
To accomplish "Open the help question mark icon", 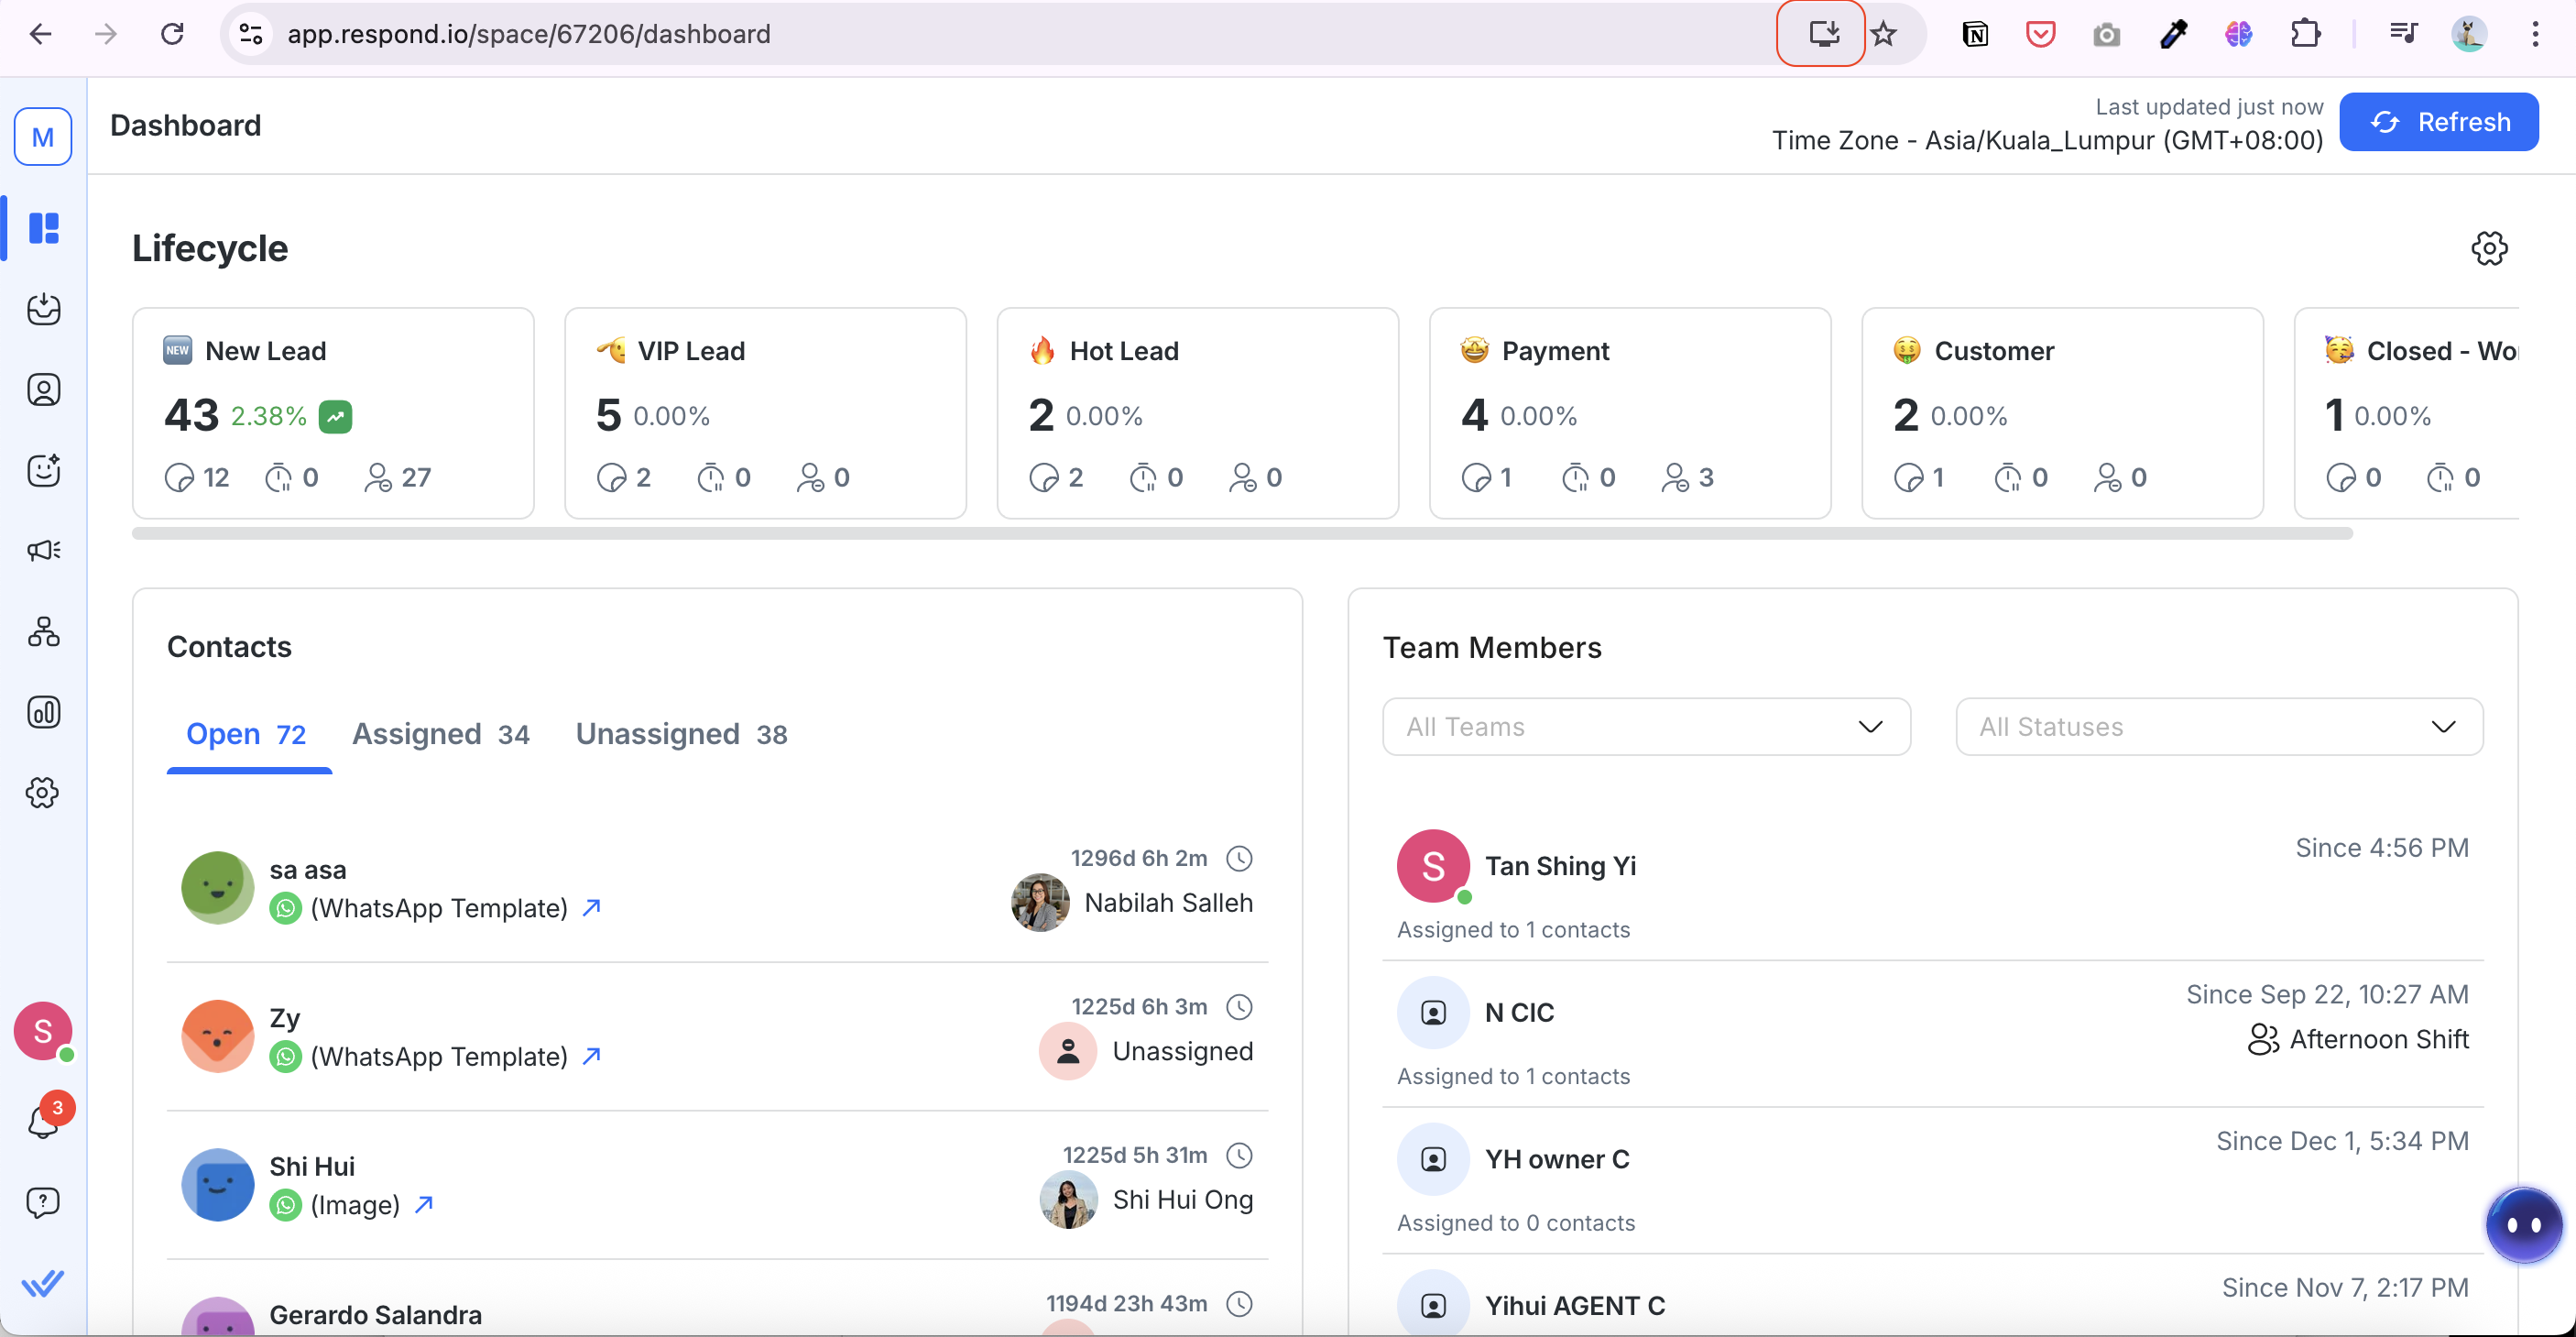I will [x=43, y=1202].
